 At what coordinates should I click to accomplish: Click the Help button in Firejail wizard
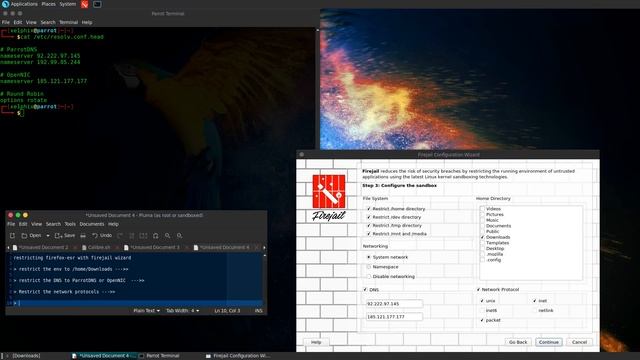coord(316,342)
